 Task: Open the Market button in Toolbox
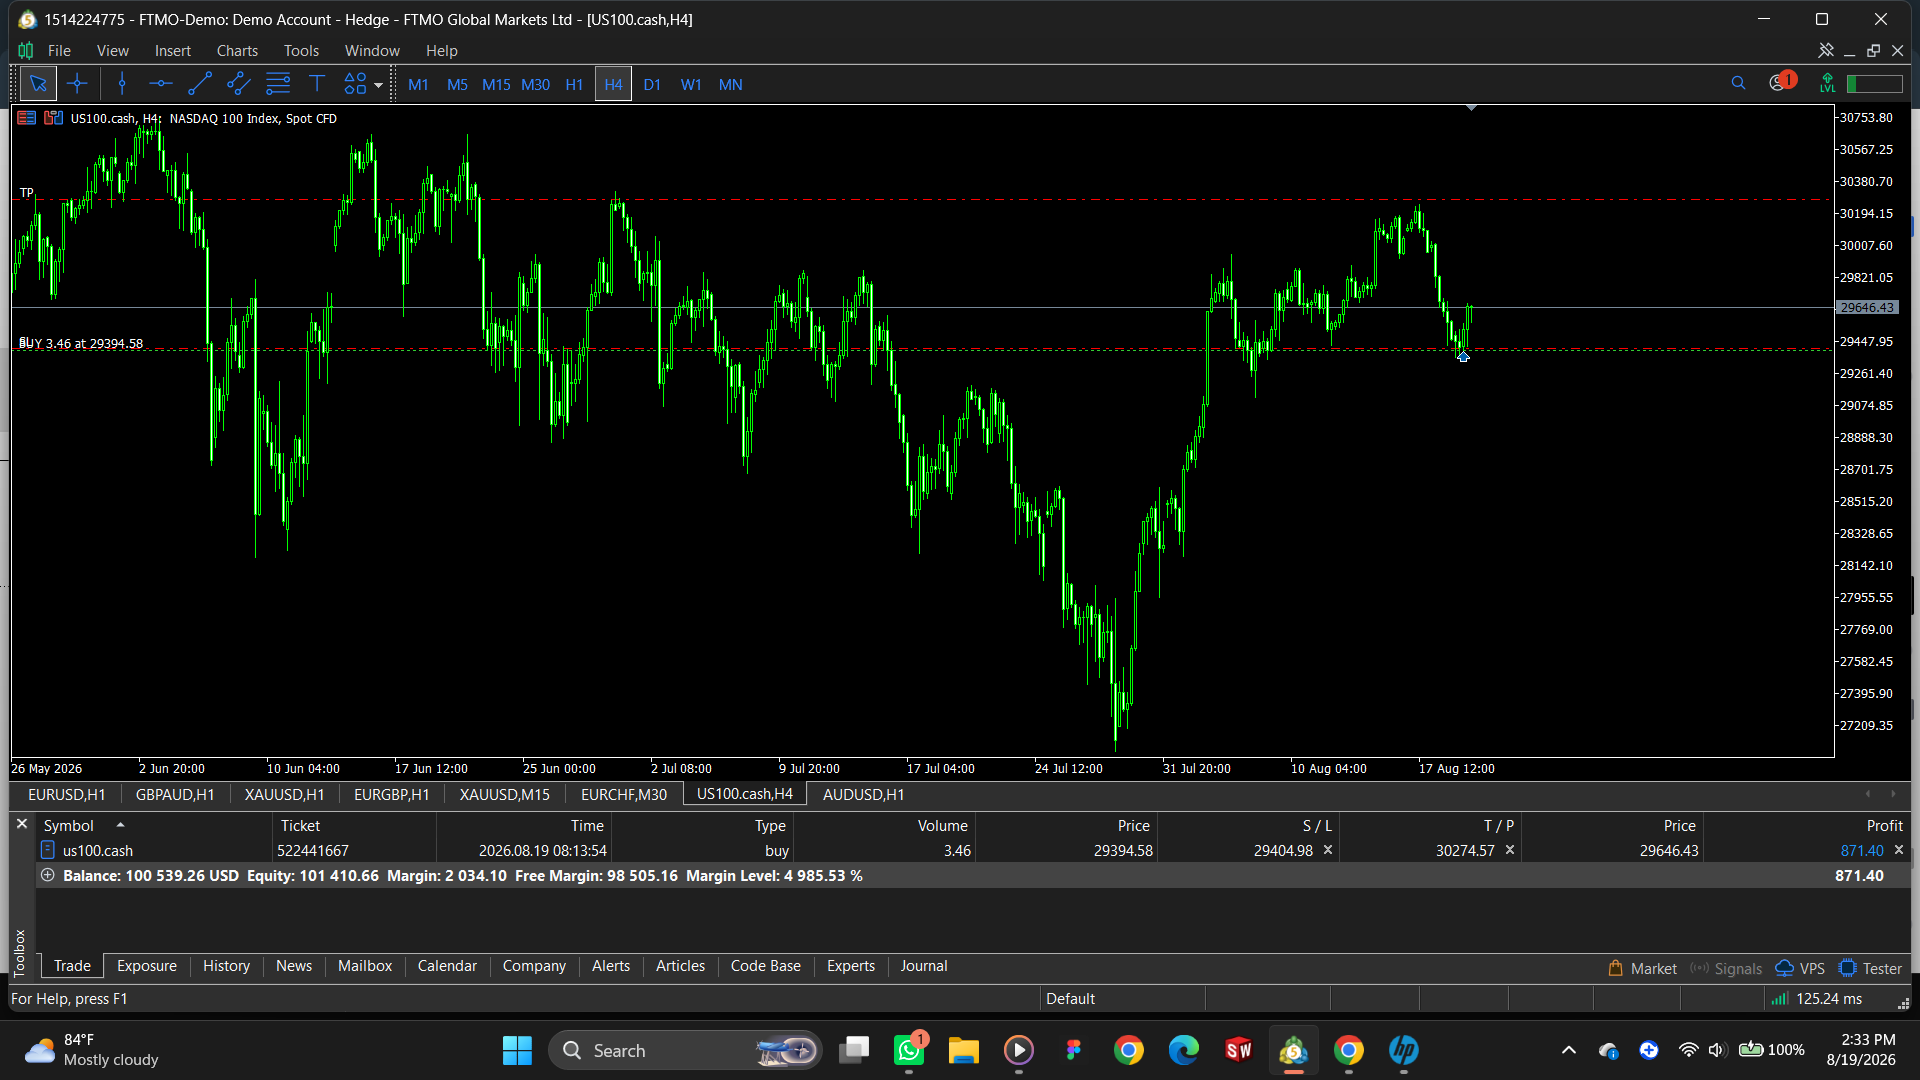click(1642, 968)
